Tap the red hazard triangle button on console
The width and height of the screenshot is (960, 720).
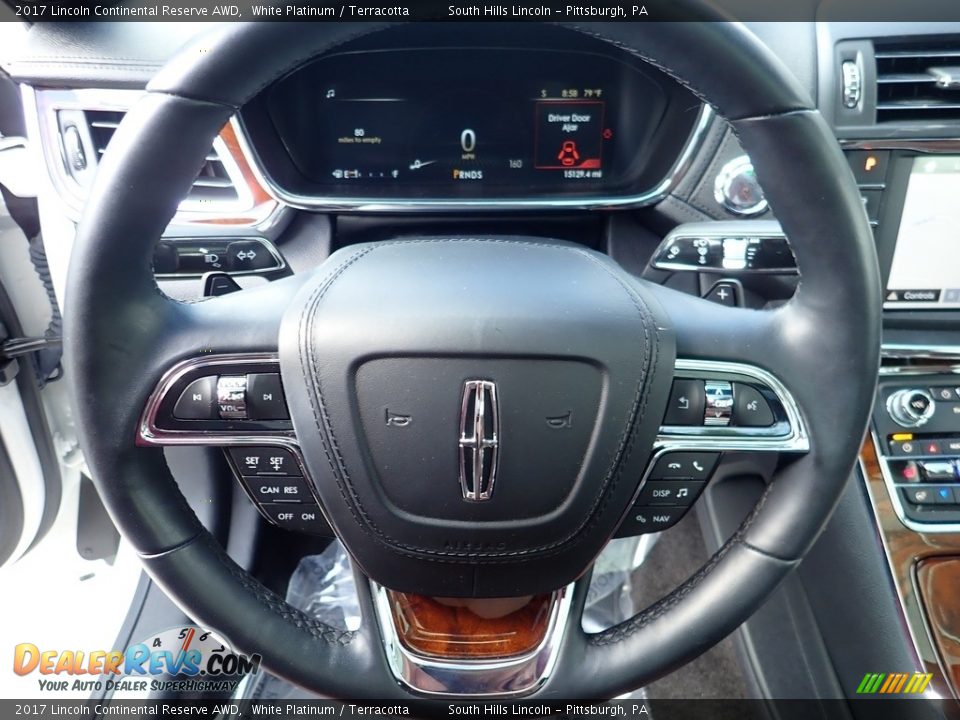pyautogui.click(x=932, y=449)
